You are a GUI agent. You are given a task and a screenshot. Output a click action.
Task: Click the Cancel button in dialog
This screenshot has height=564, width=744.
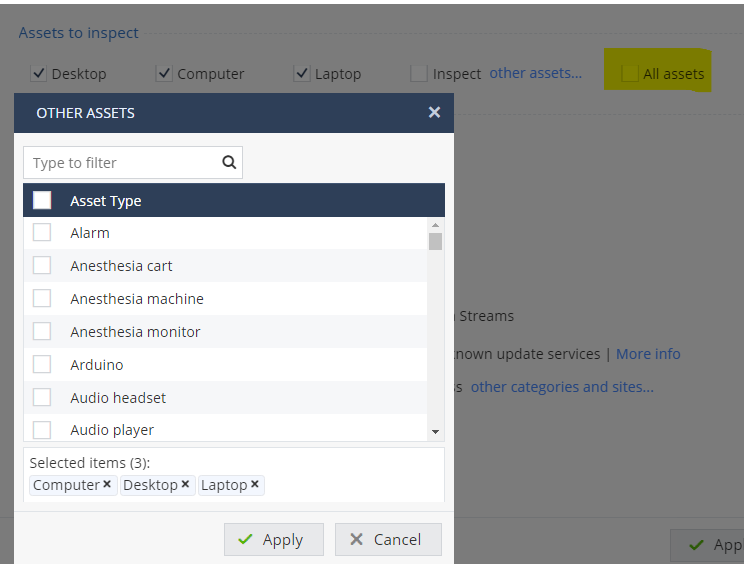coord(388,539)
